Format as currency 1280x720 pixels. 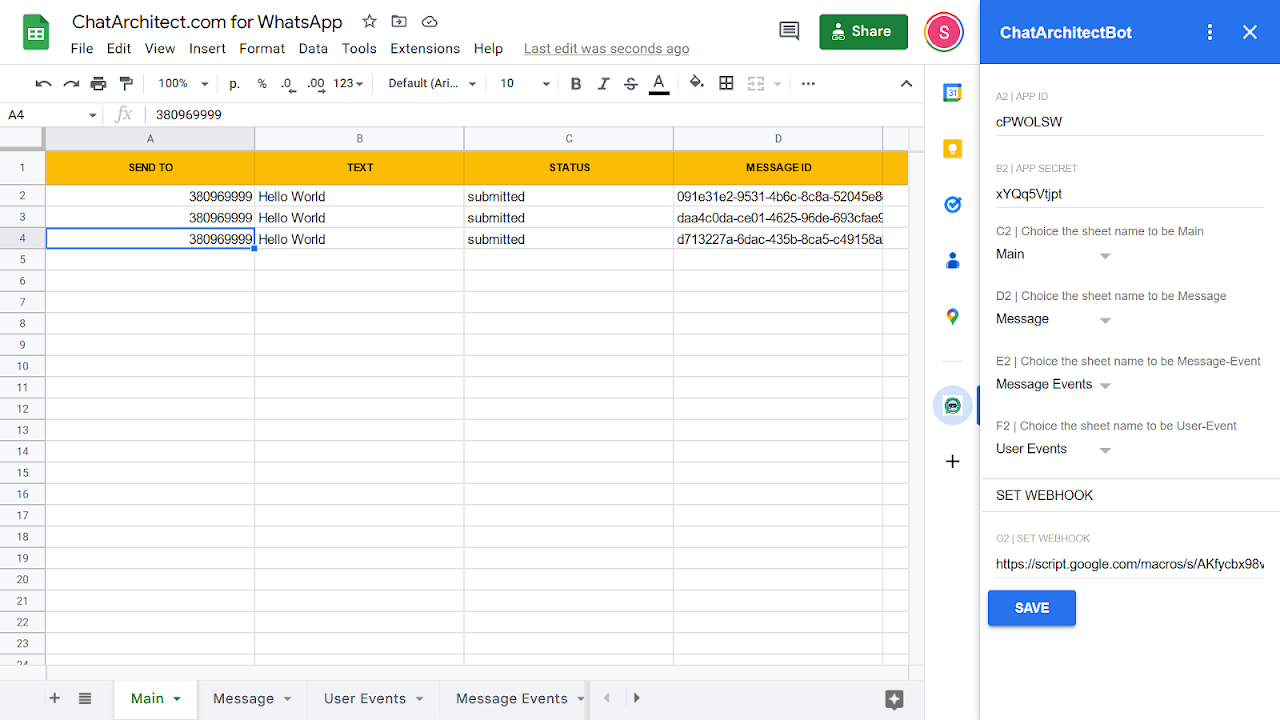point(234,84)
